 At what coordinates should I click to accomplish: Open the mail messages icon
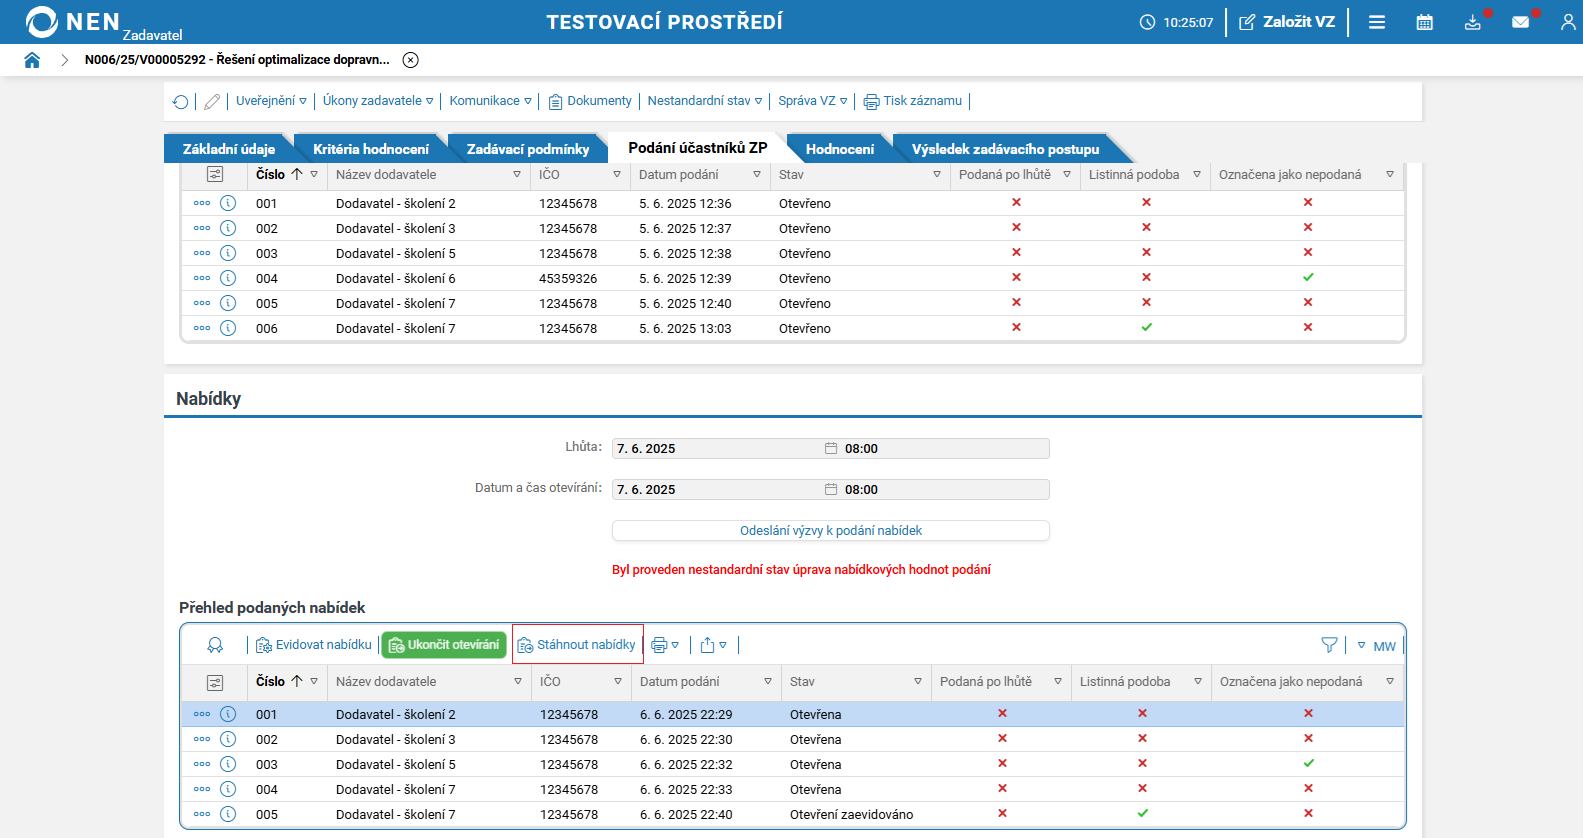tap(1520, 22)
